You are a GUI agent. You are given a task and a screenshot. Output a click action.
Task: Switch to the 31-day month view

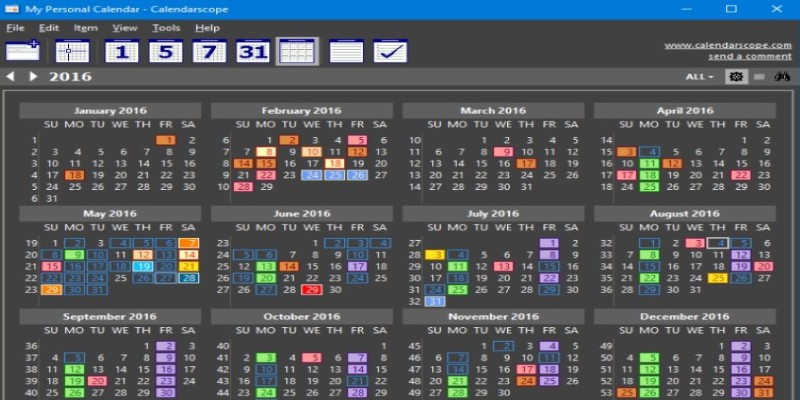coord(252,51)
